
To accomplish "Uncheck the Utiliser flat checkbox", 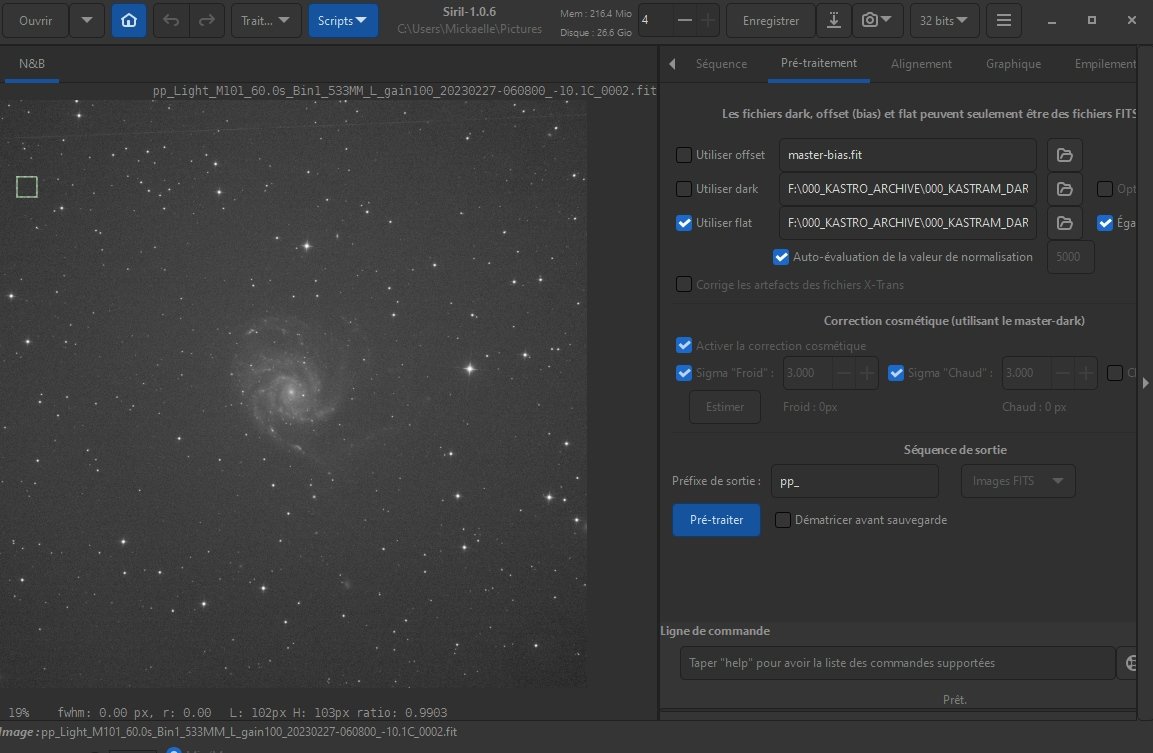I will [x=684, y=223].
